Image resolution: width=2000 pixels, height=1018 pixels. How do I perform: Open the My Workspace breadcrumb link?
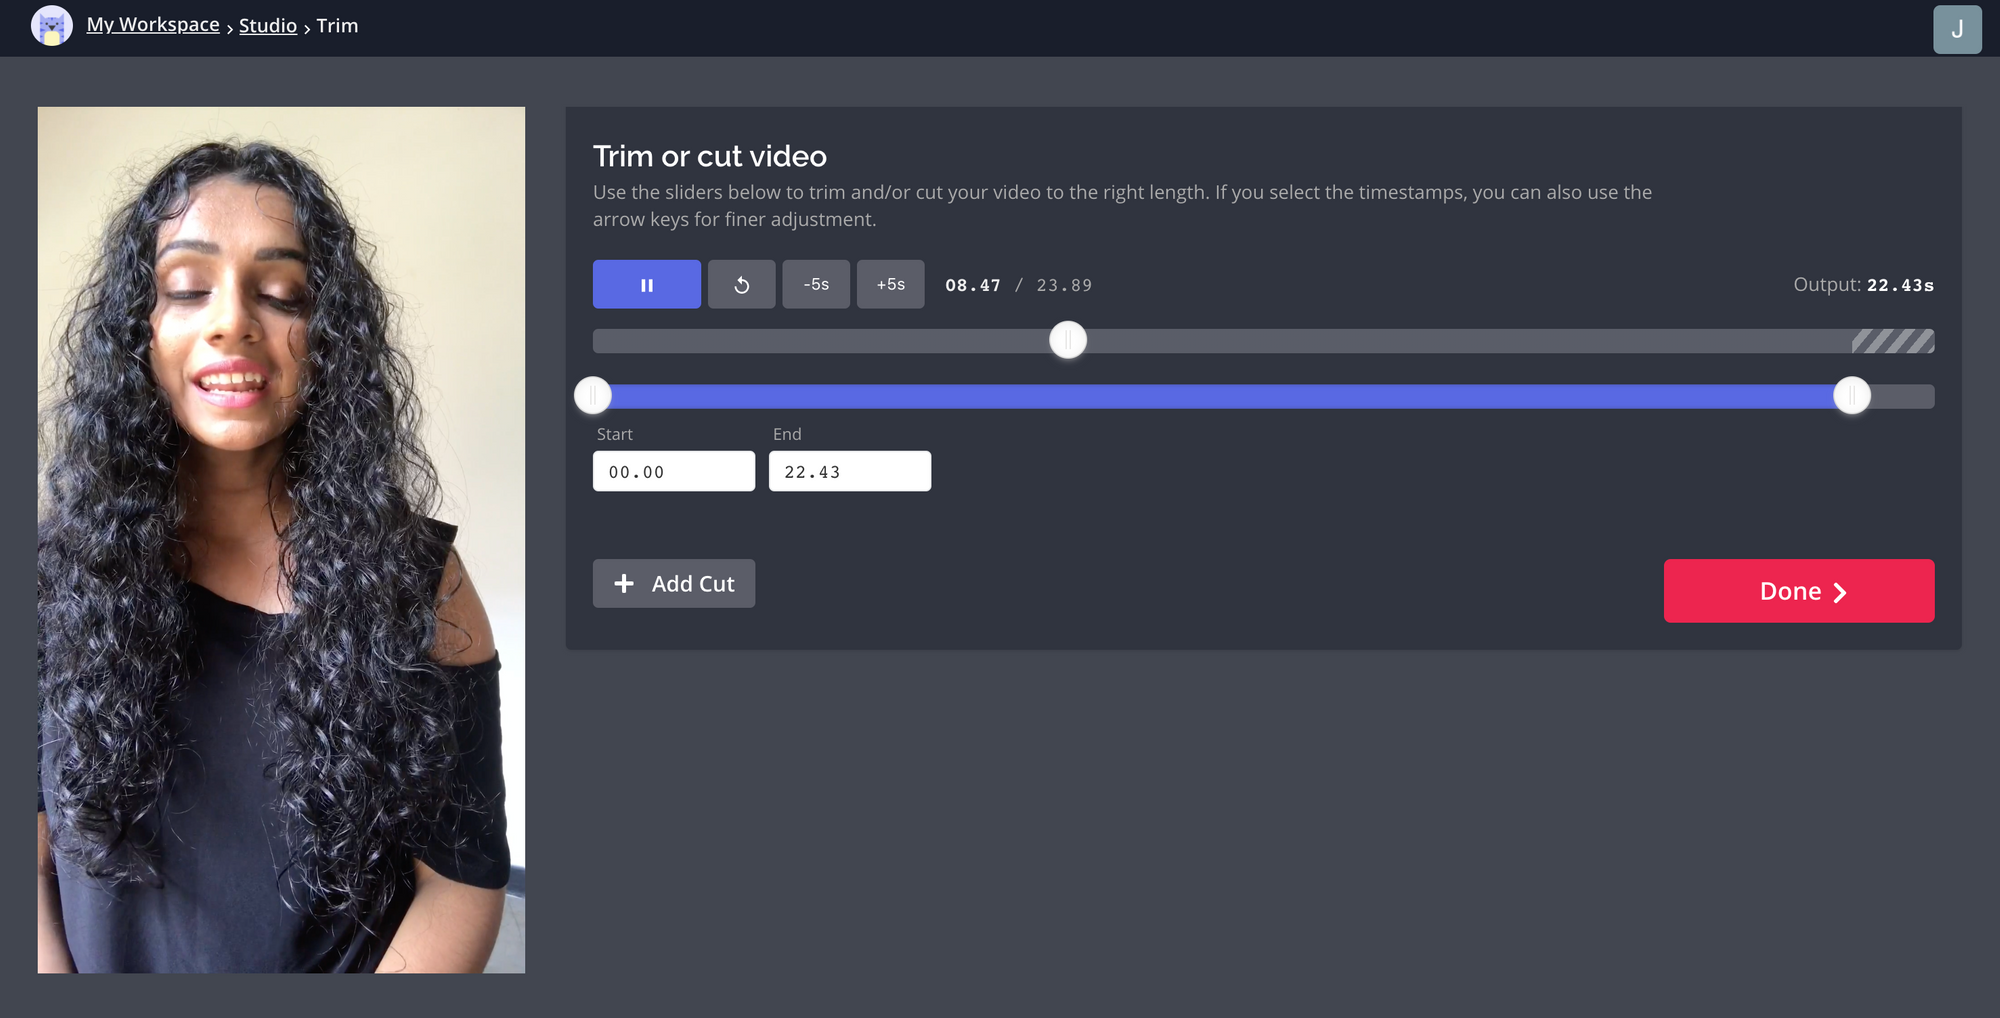[x=153, y=25]
